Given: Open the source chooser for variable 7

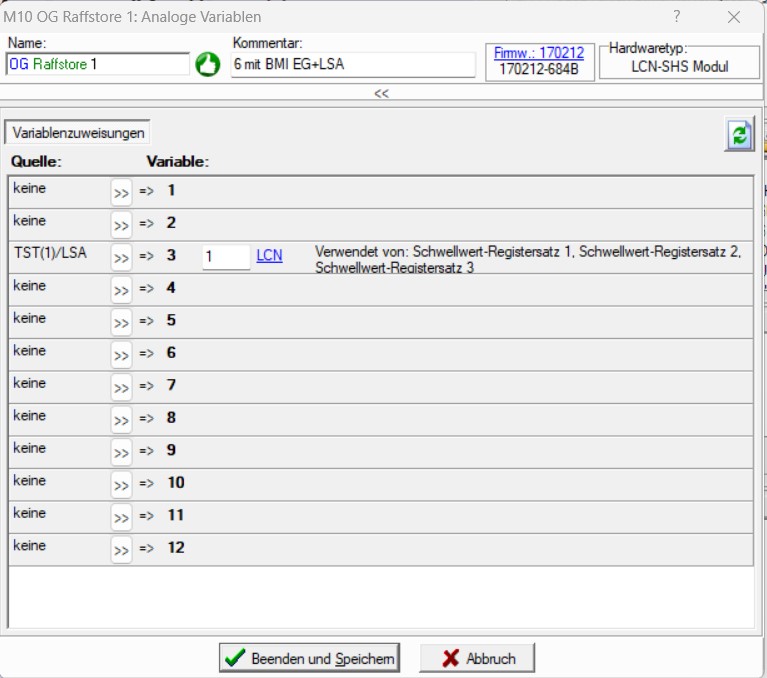Looking at the screenshot, I should pos(121,388).
